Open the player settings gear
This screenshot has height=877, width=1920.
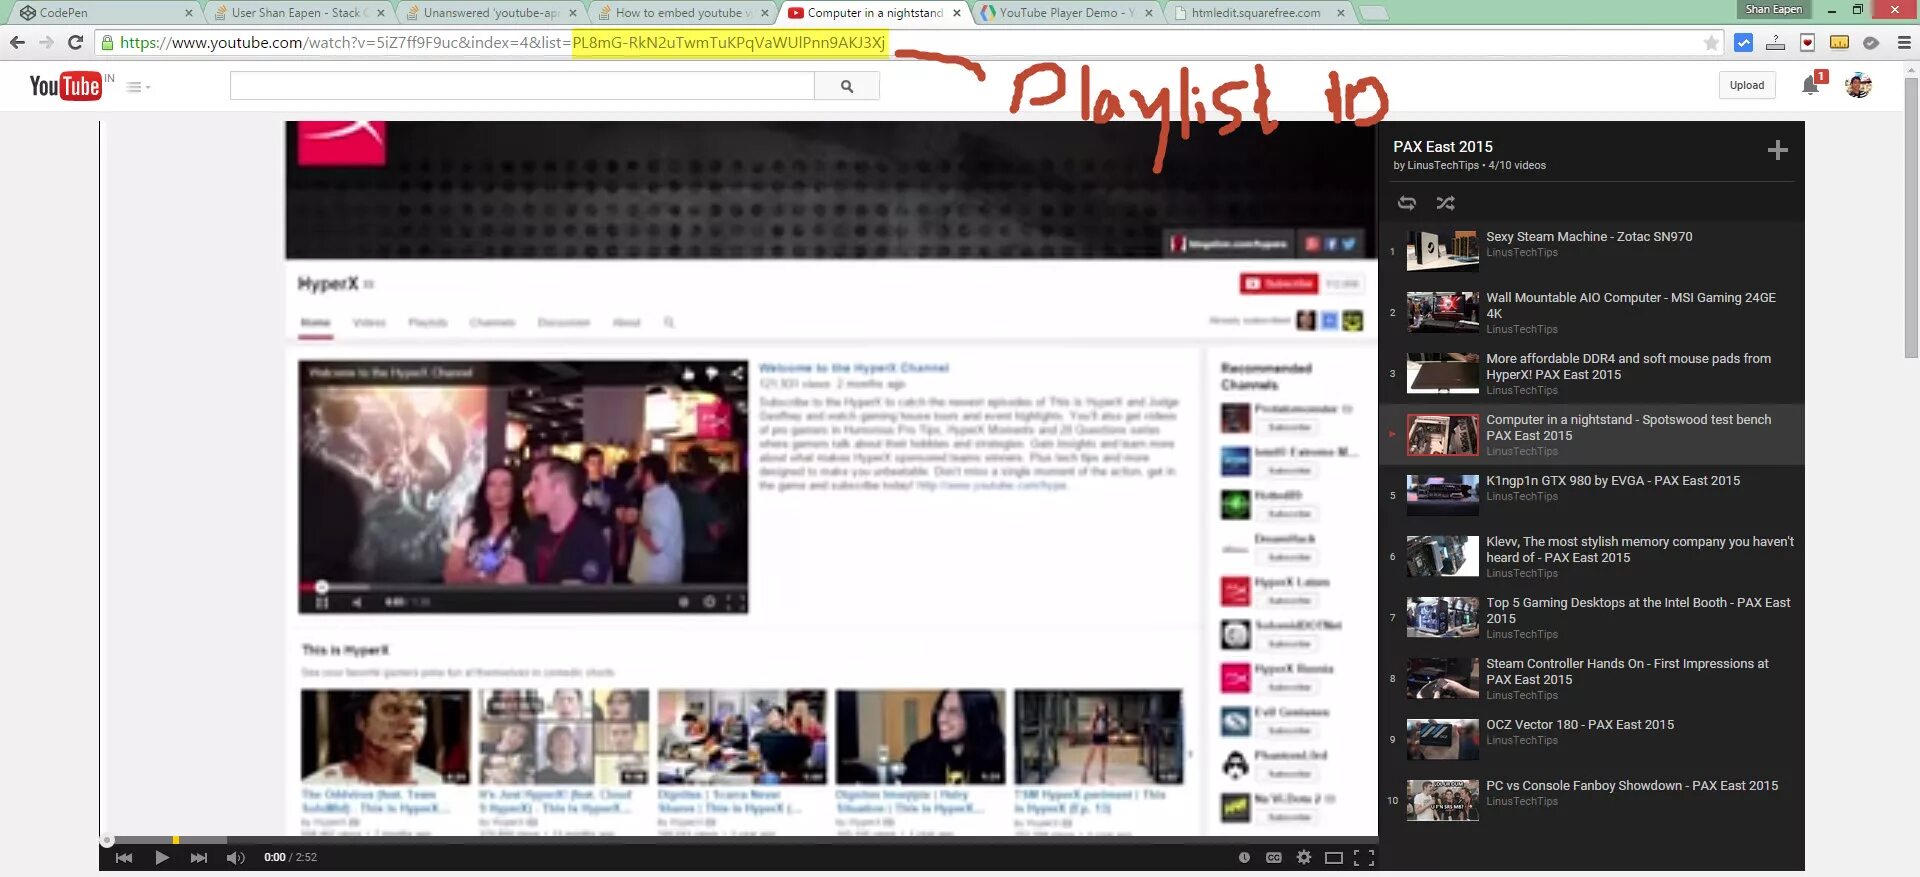pyautogui.click(x=1304, y=857)
